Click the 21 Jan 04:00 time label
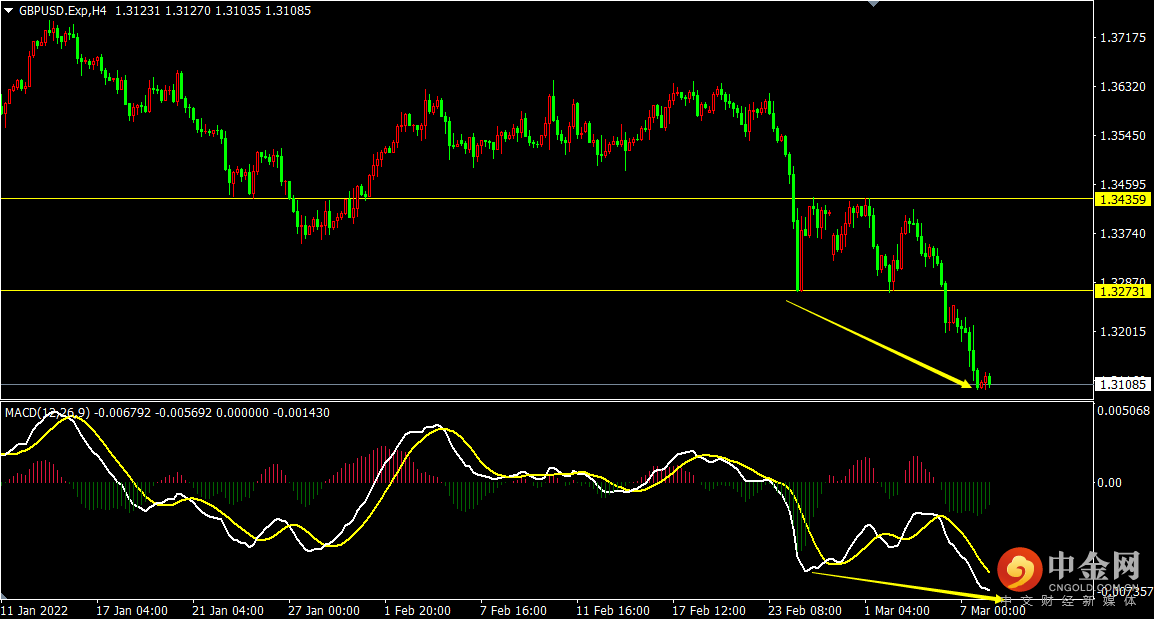 click(x=227, y=611)
